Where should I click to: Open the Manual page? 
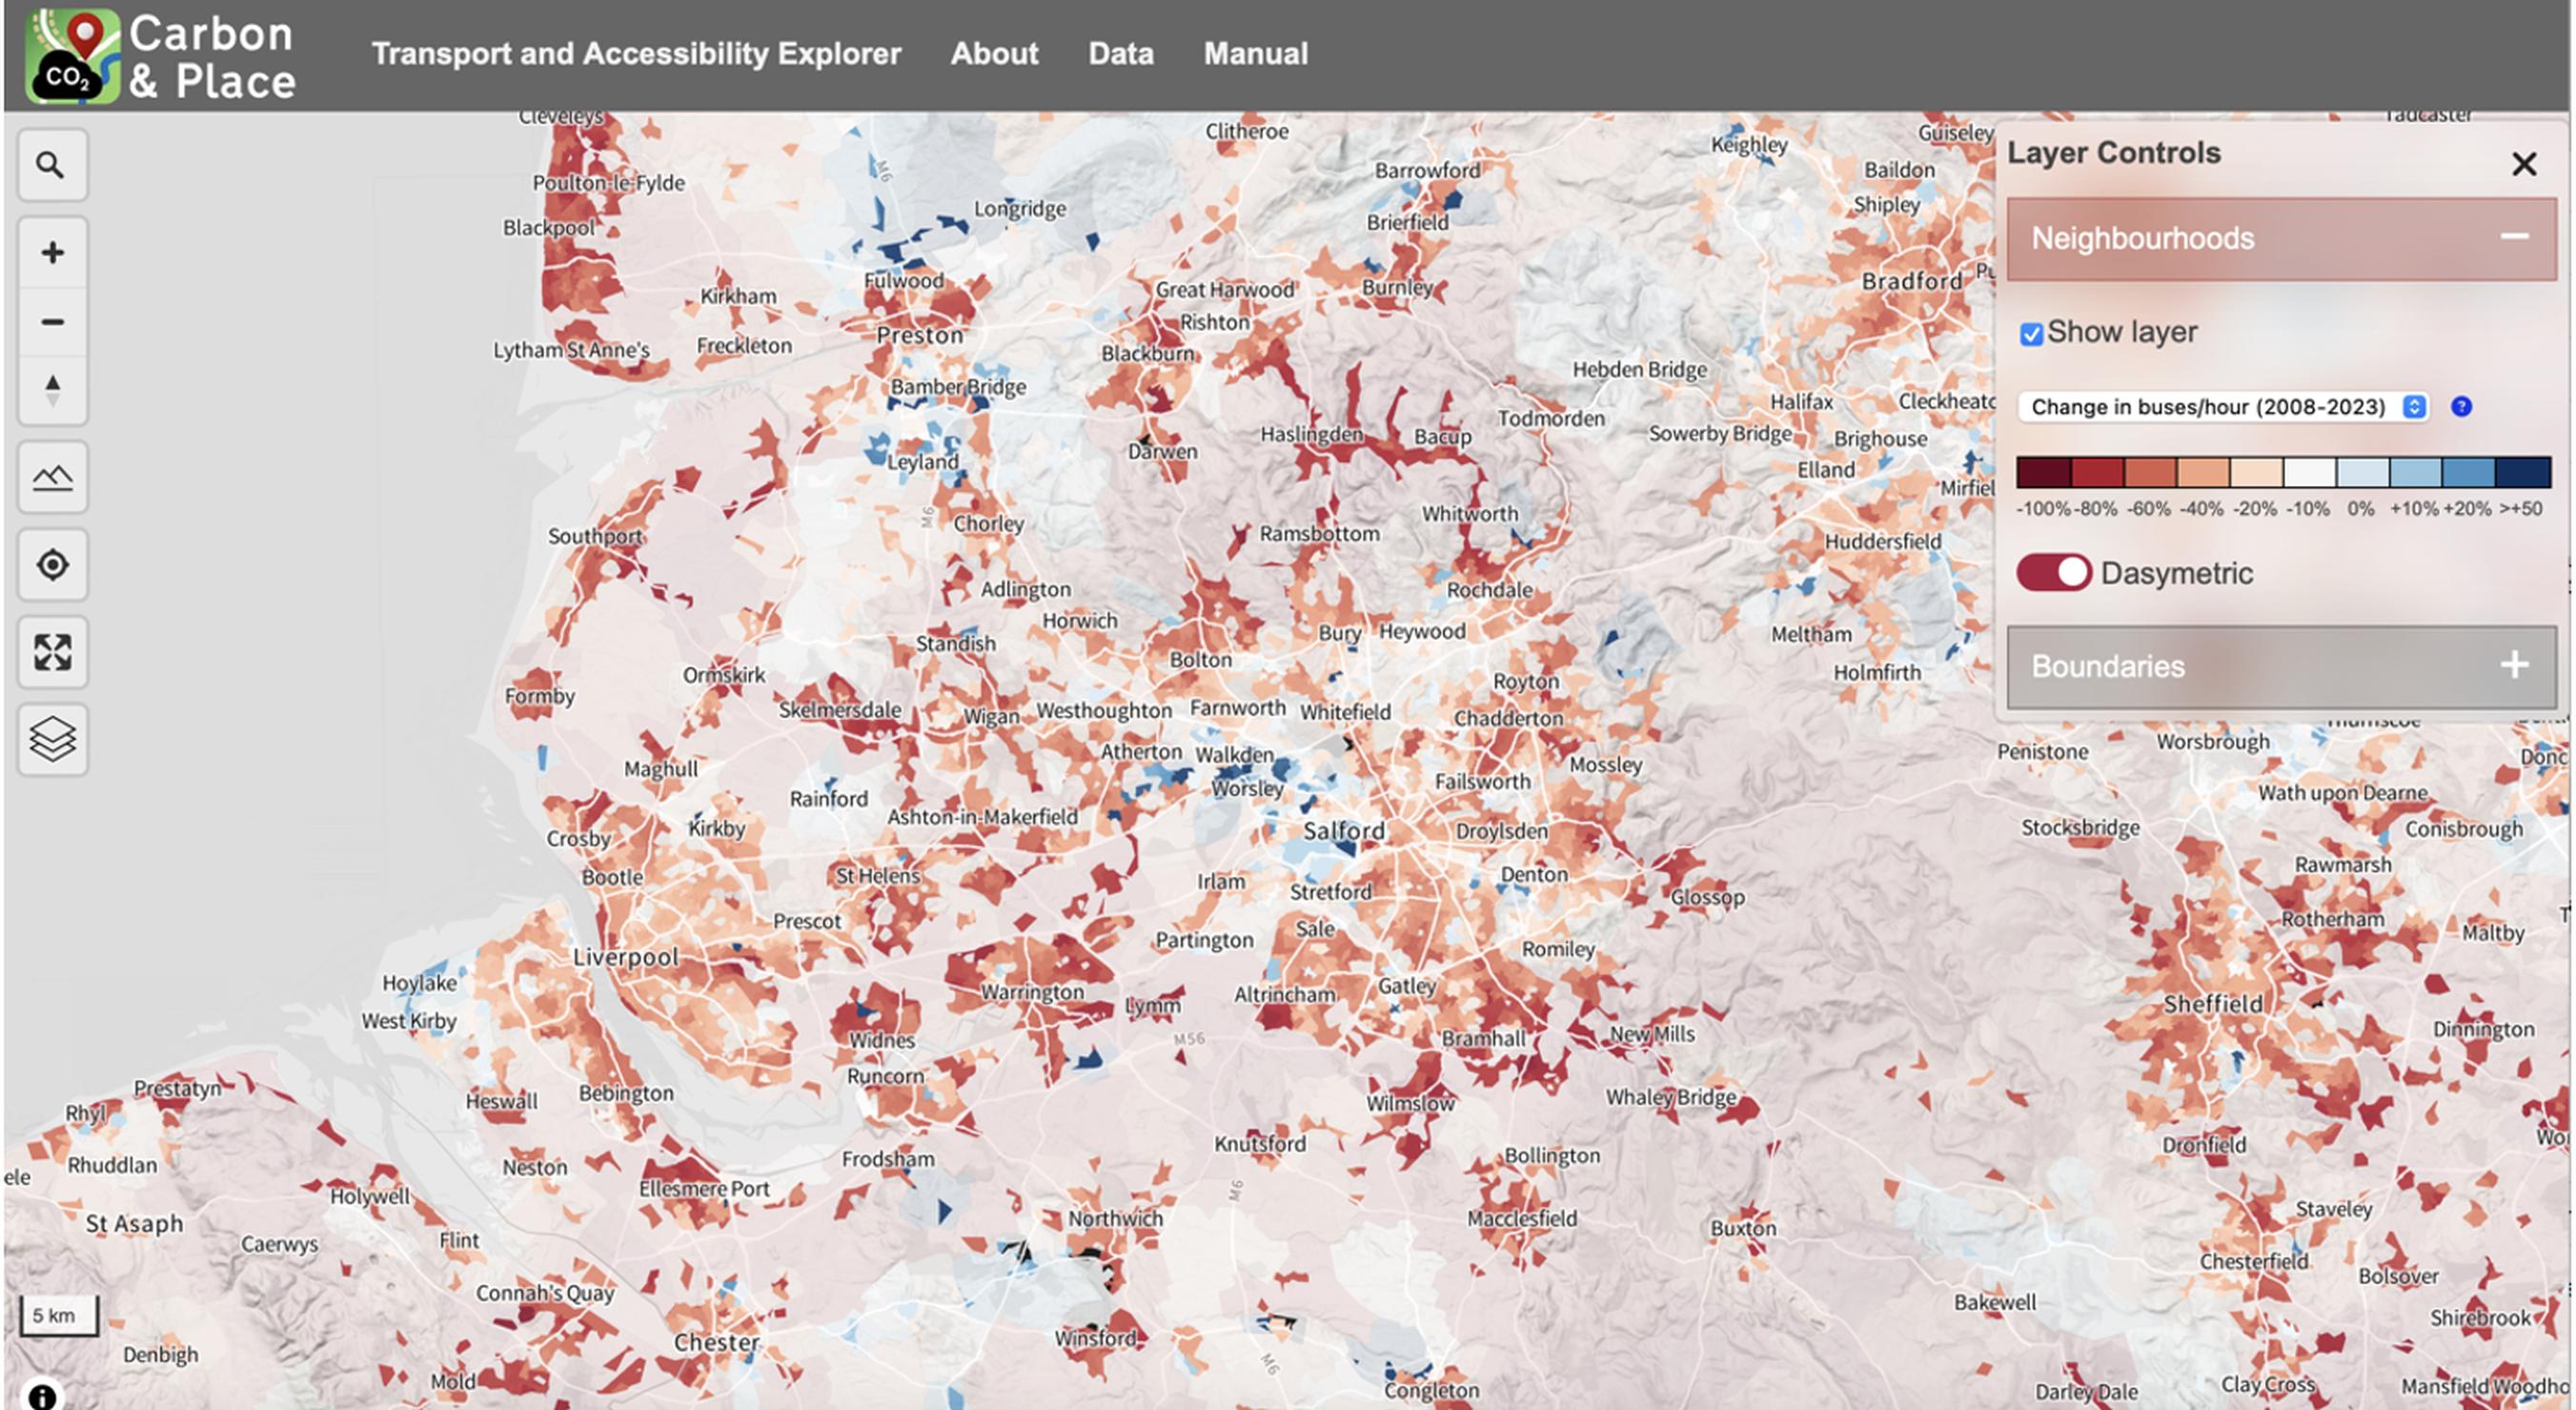[x=1255, y=54]
